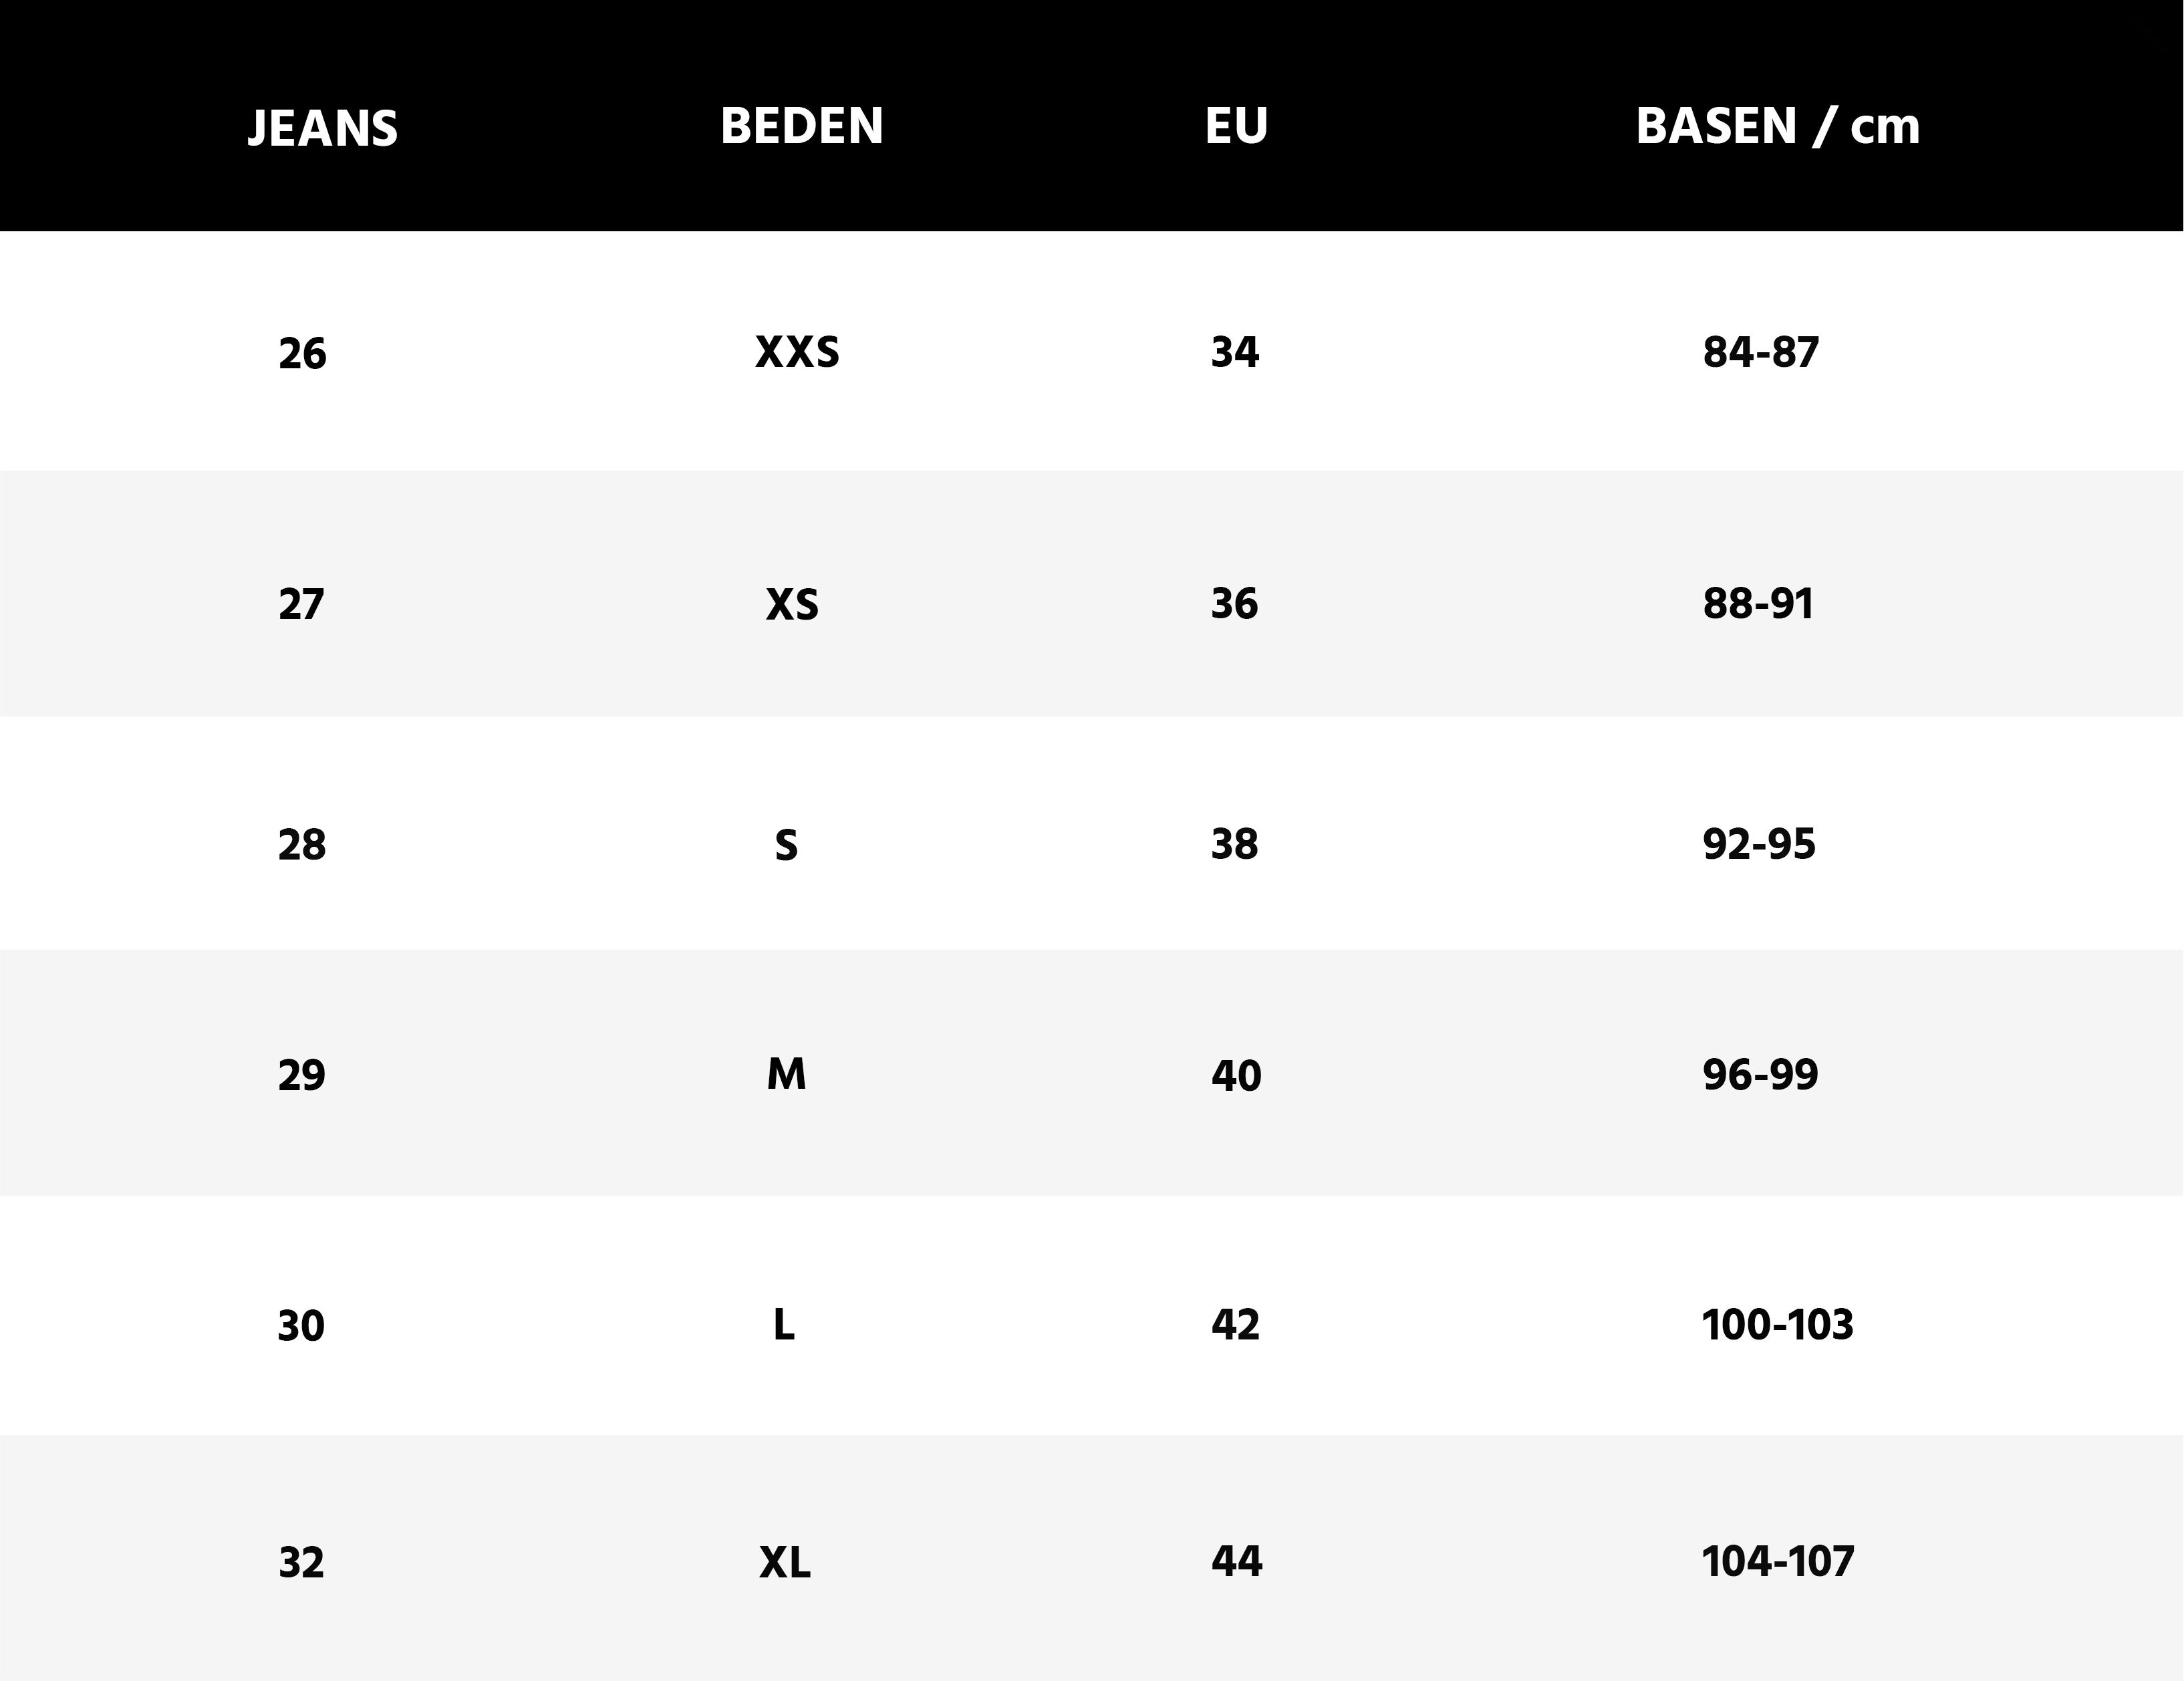Click EU size 34 cell

(1235, 352)
